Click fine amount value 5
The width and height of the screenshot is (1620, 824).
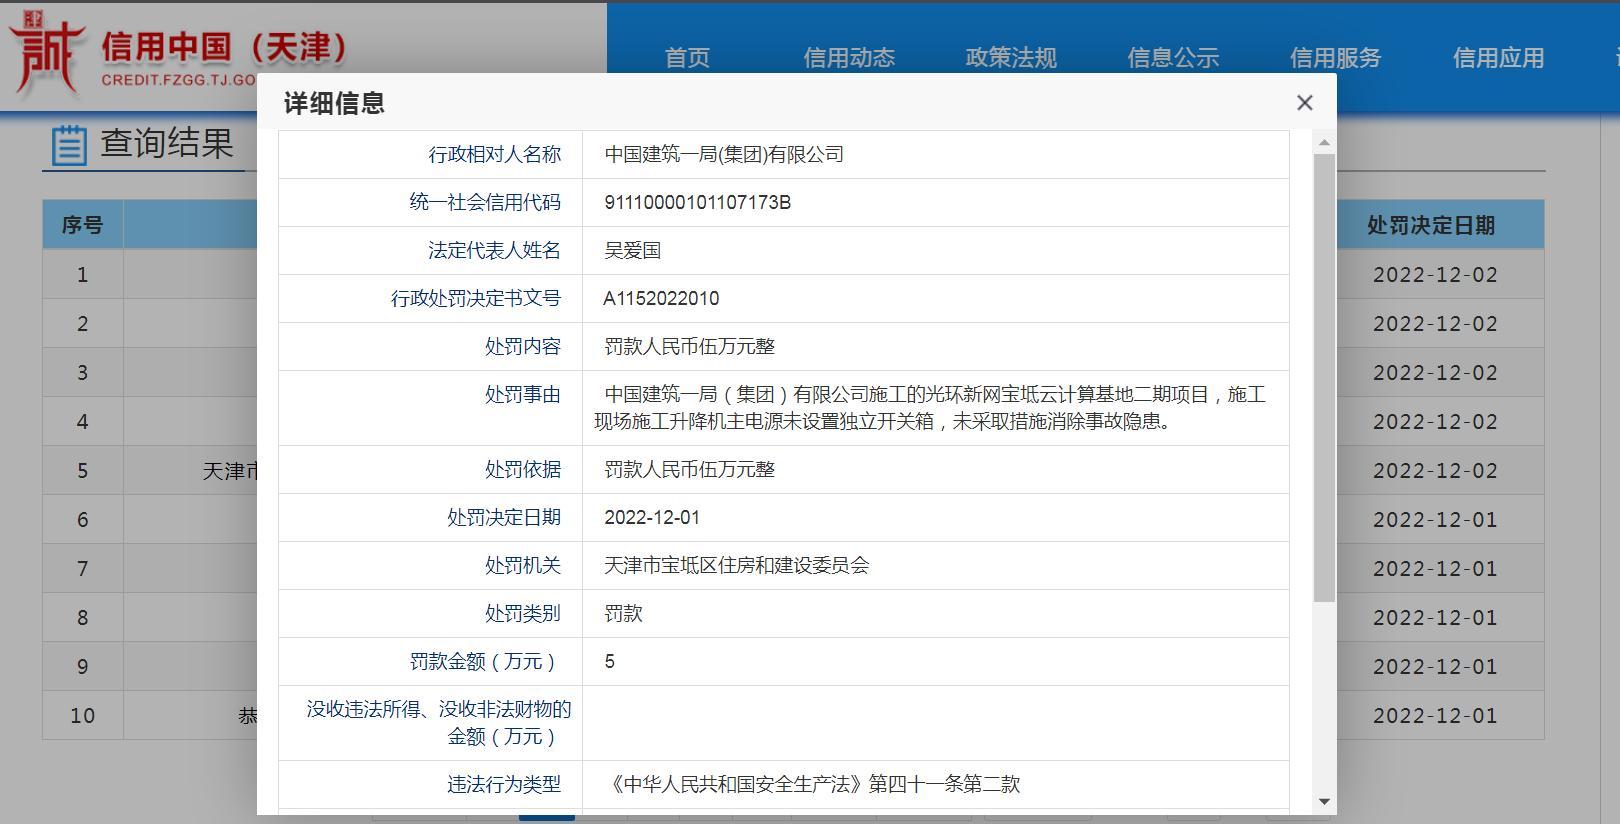609,662
